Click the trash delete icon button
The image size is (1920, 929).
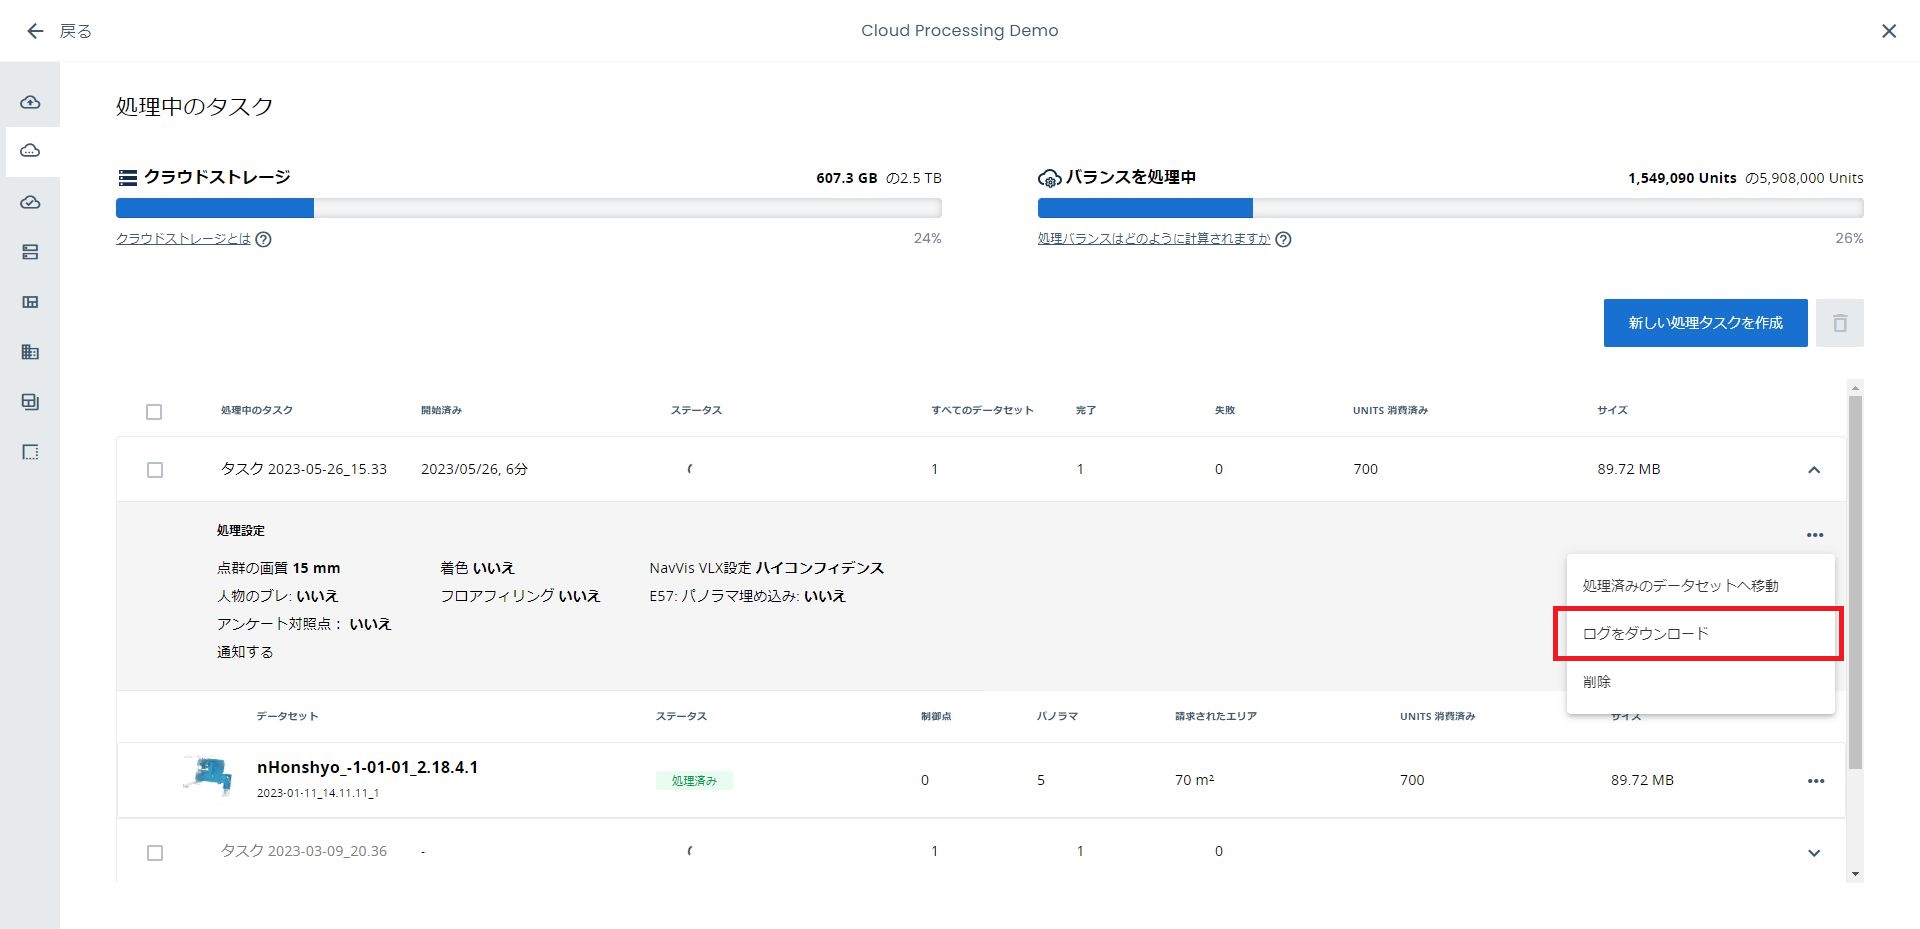1839,323
